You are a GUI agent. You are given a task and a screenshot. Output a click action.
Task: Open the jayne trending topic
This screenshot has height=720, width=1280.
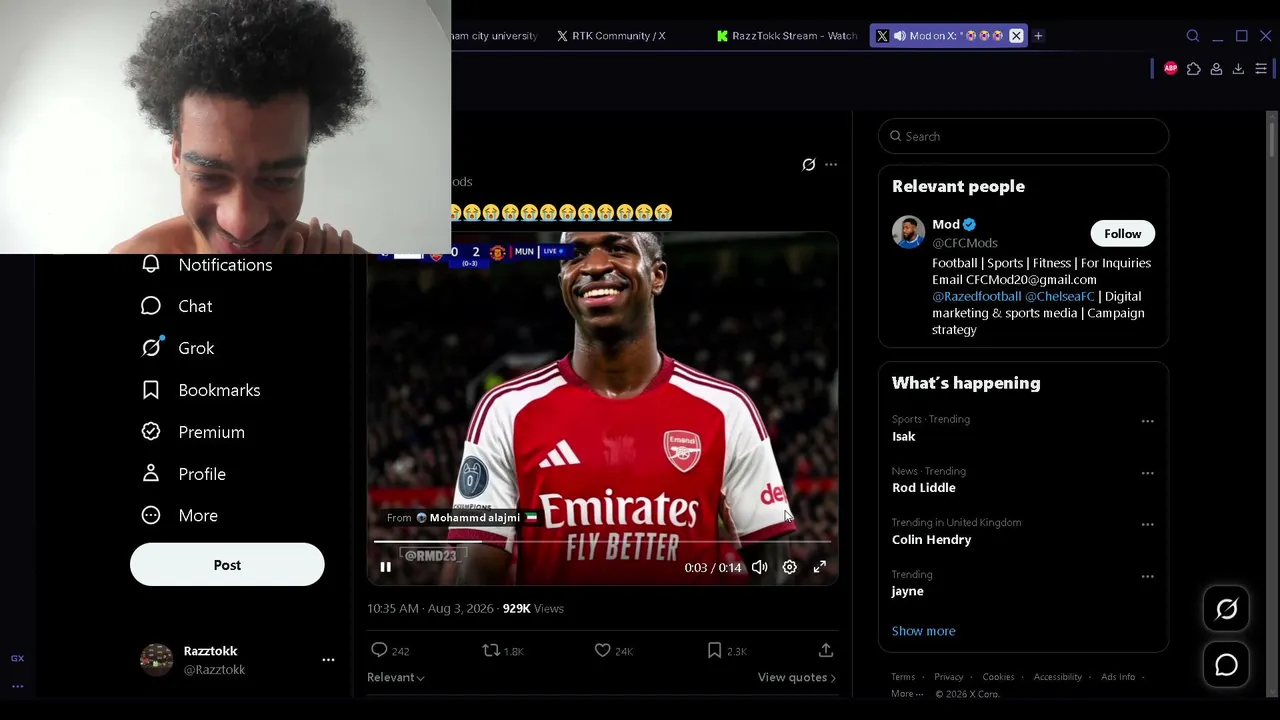[x=908, y=591]
